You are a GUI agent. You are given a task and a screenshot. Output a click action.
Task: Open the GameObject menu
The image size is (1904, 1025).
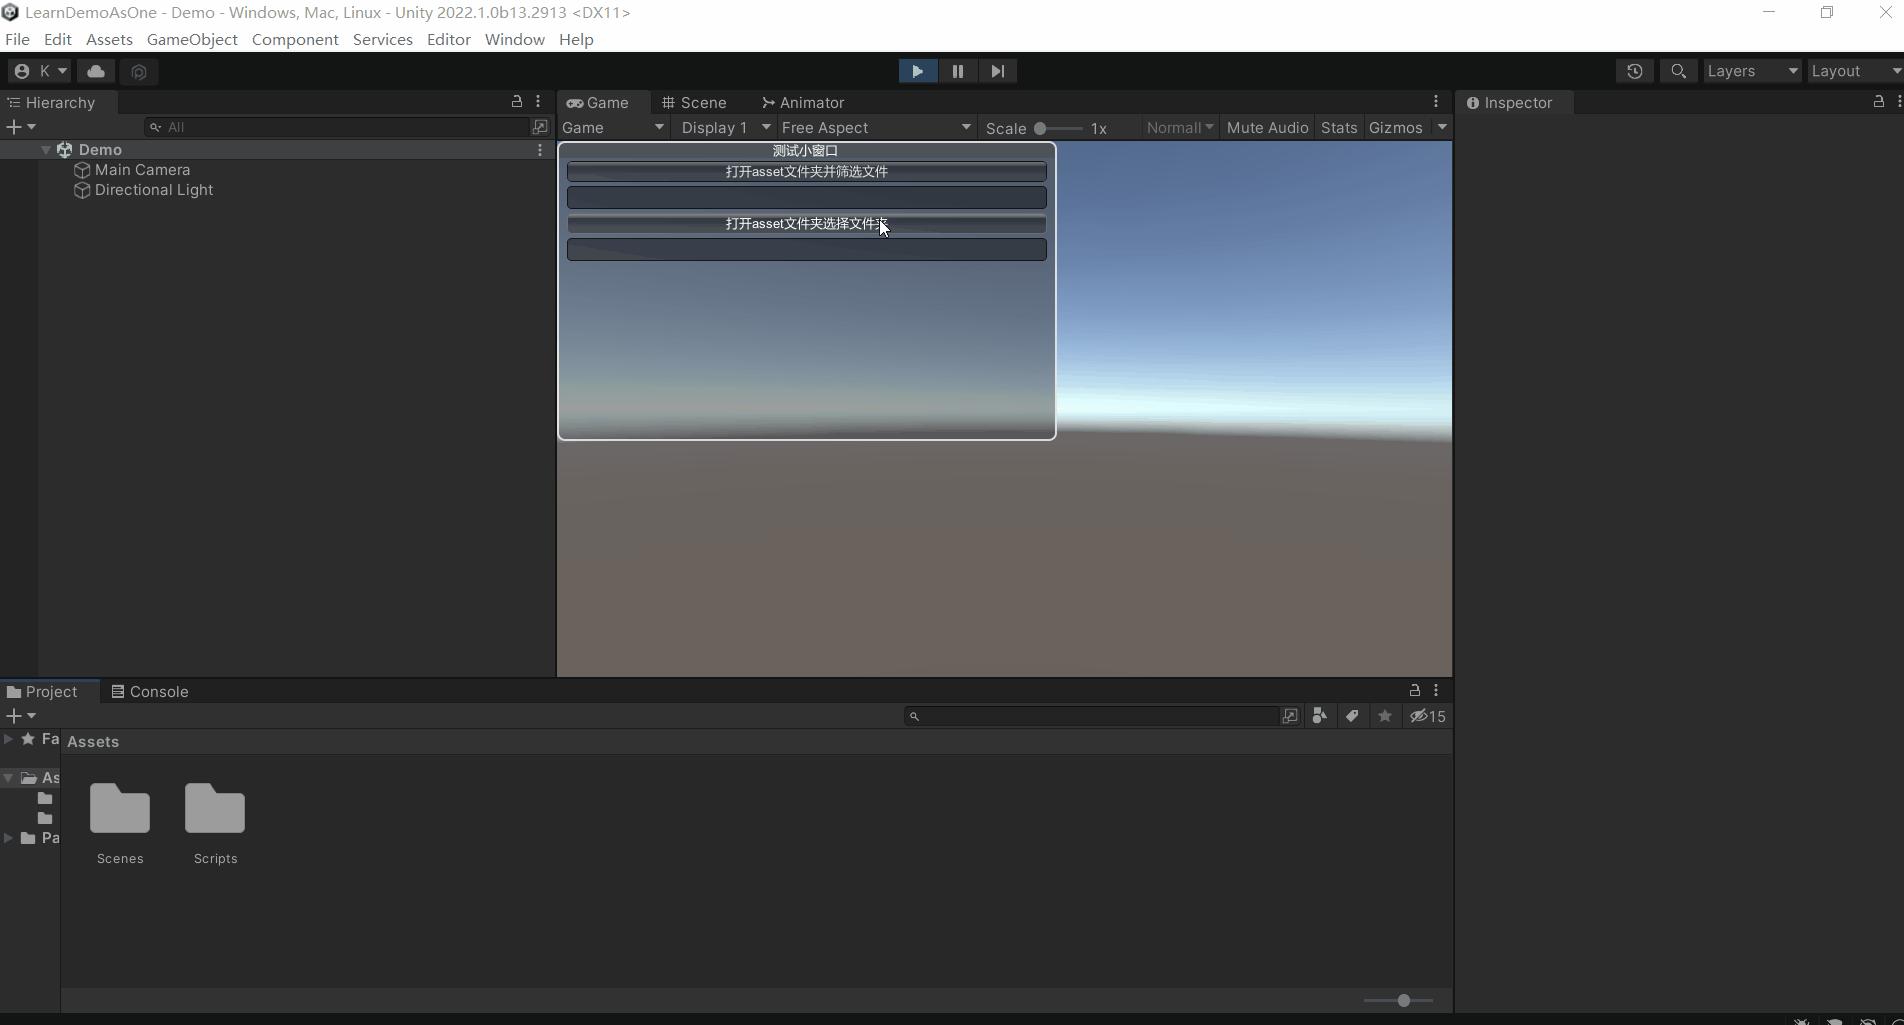point(192,39)
